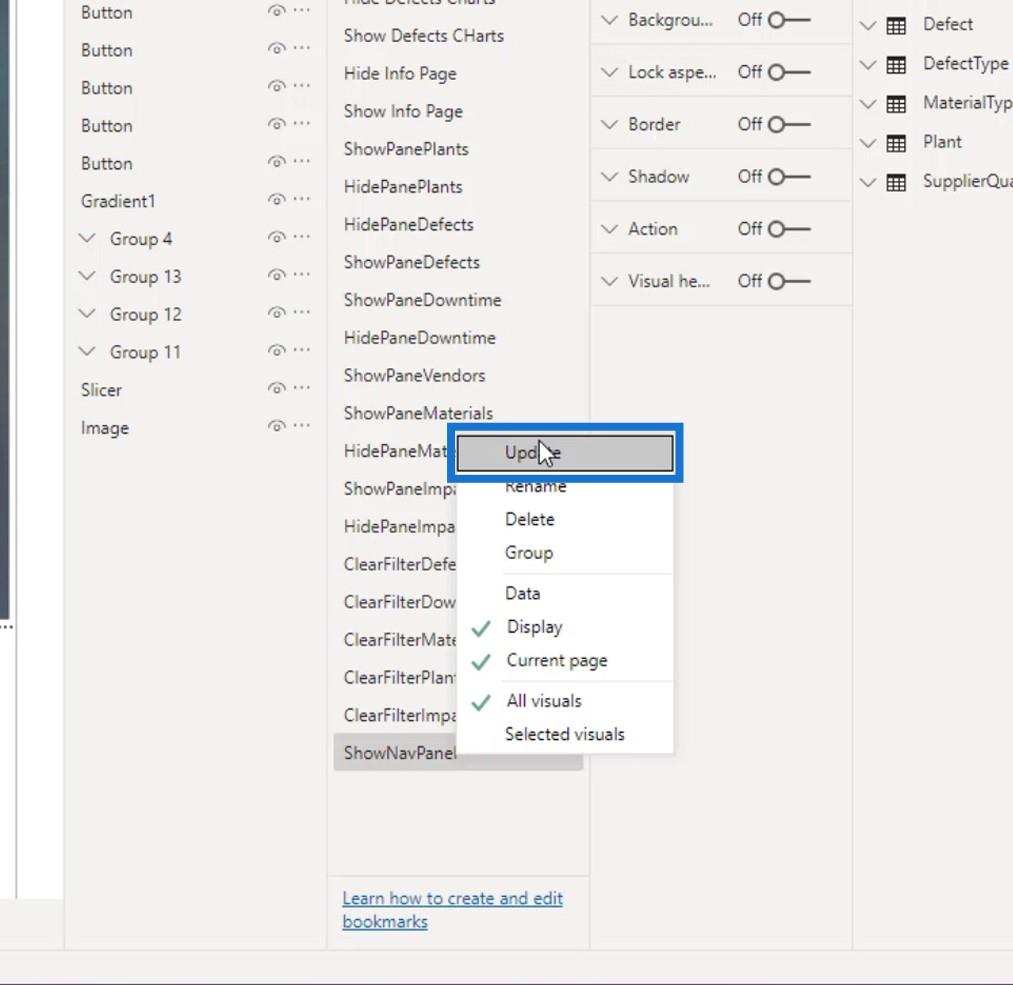Screen dimensions: 1013x985
Task: Open more options for Group 11
Action: pos(302,351)
